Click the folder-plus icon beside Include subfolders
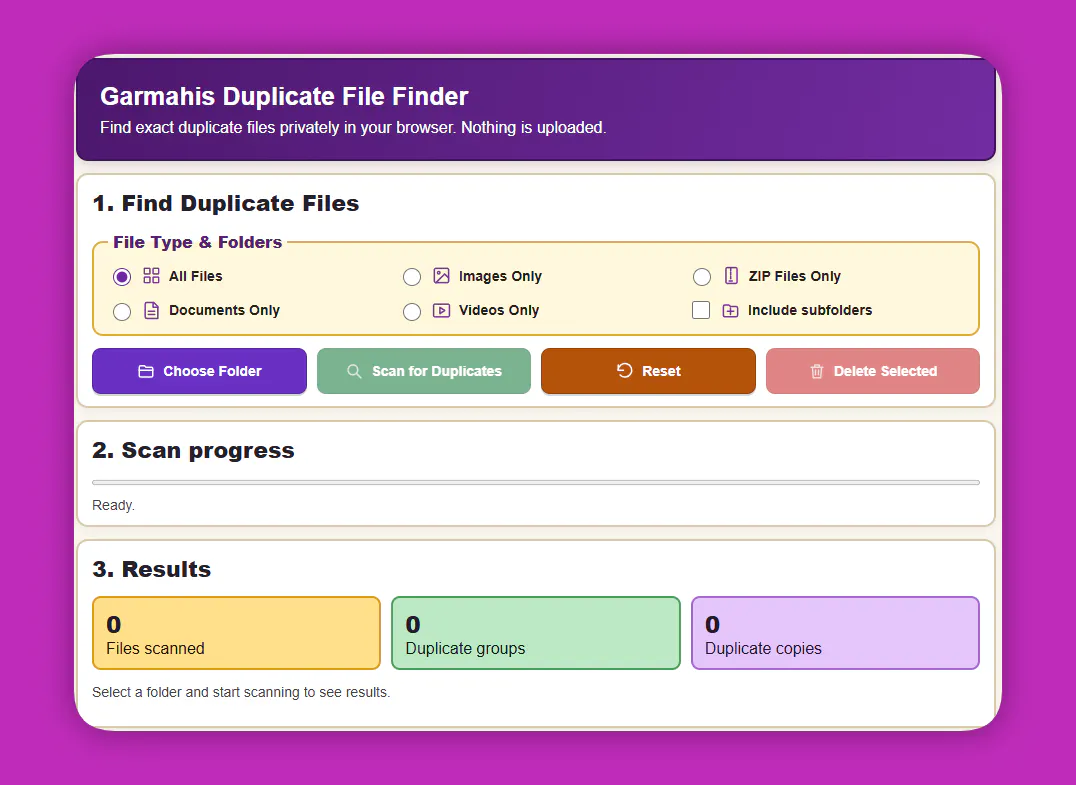Image resolution: width=1076 pixels, height=785 pixels. tap(730, 311)
